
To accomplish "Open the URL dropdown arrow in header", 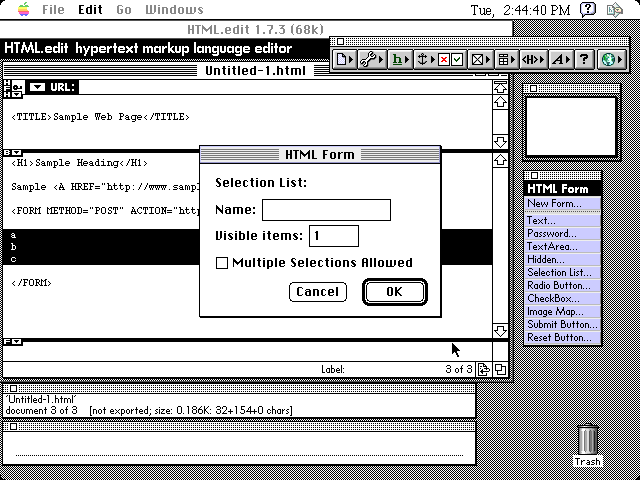I will [x=37, y=87].
